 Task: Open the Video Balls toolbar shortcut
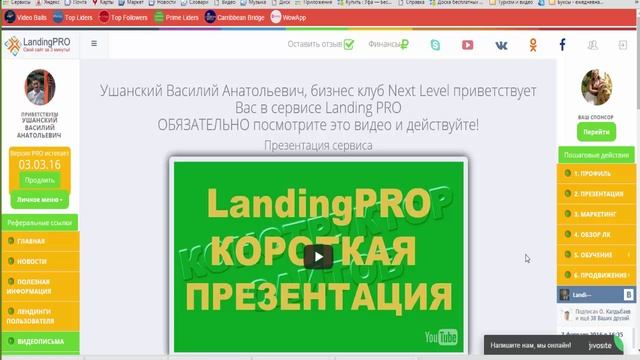point(25,18)
